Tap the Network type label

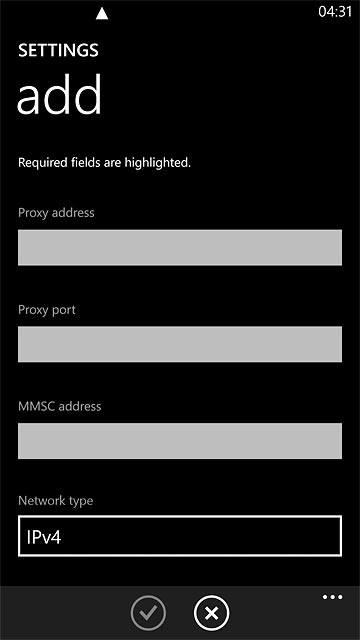tap(56, 501)
